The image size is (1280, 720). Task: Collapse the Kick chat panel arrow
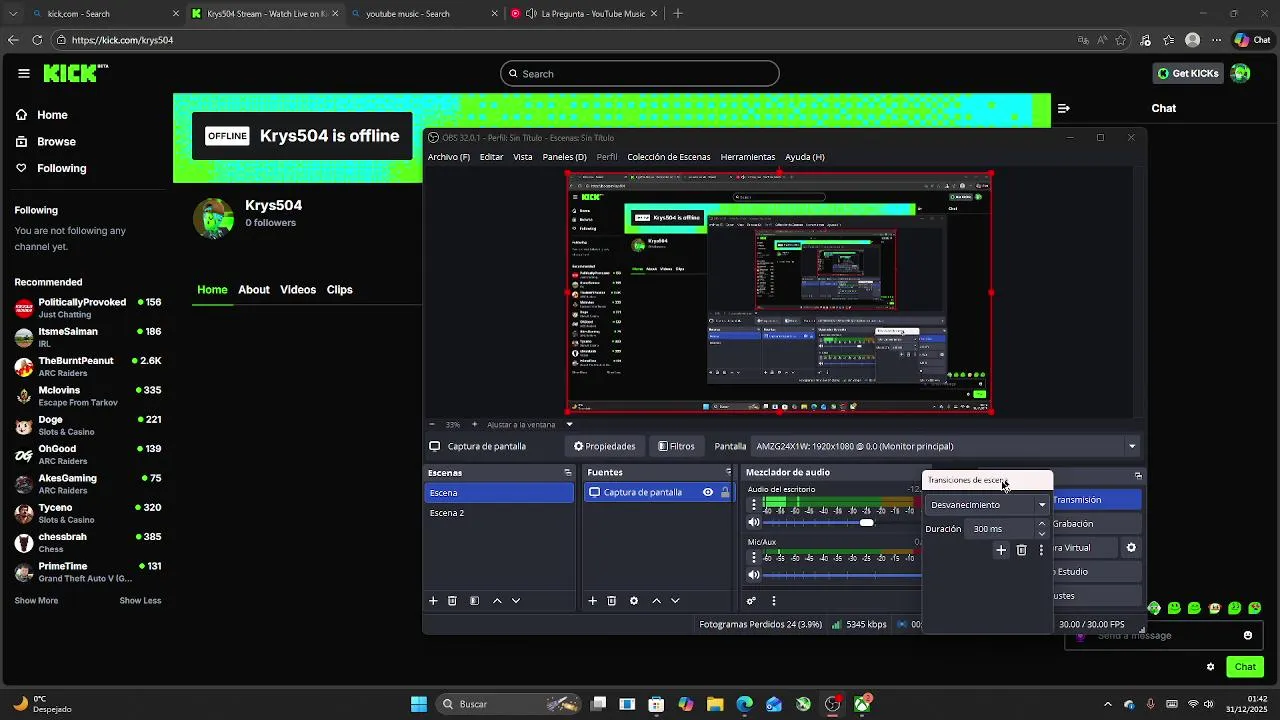coord(1063,108)
